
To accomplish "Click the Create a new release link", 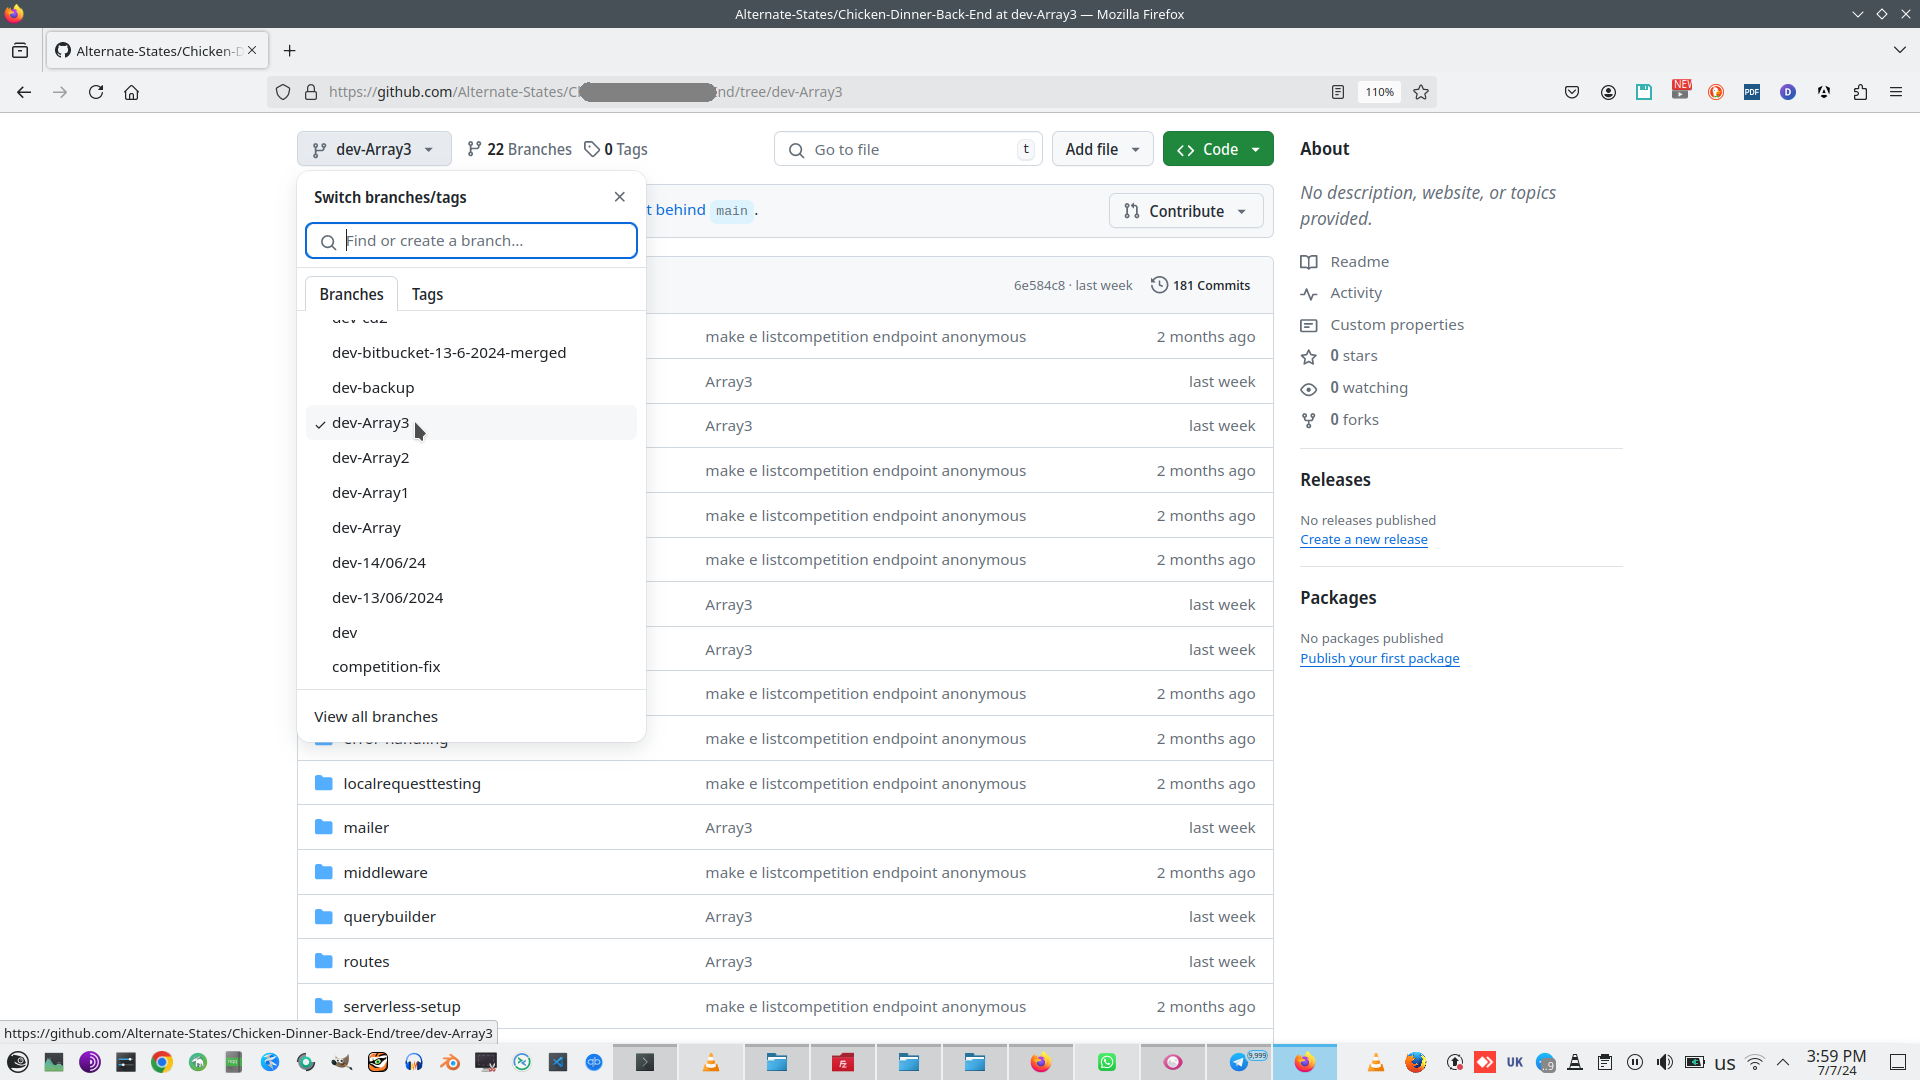I will point(1363,539).
